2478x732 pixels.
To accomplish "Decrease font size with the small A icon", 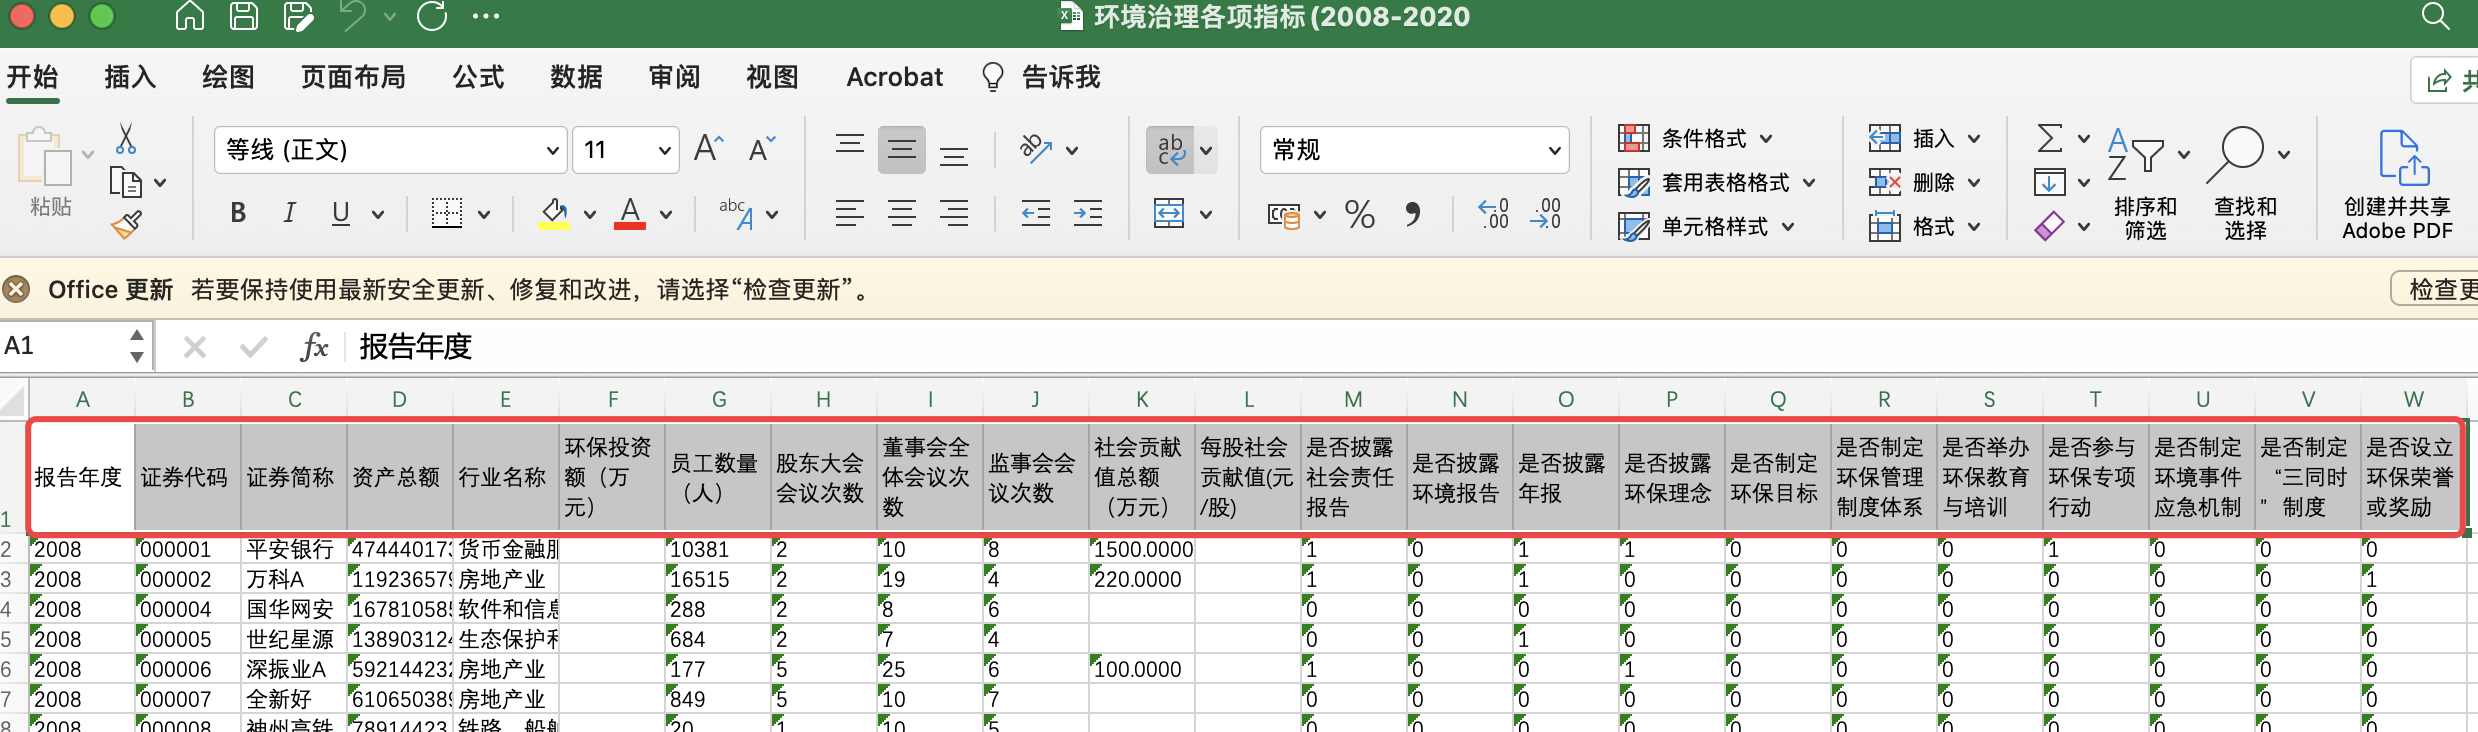I will (x=762, y=149).
